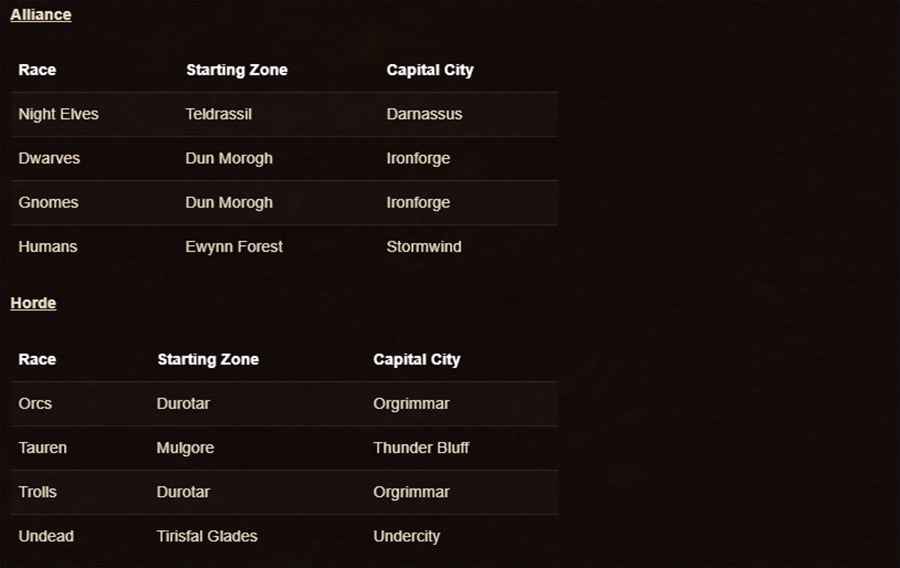
Task: Click the Darnassus capital city entry
Action: coord(424,114)
